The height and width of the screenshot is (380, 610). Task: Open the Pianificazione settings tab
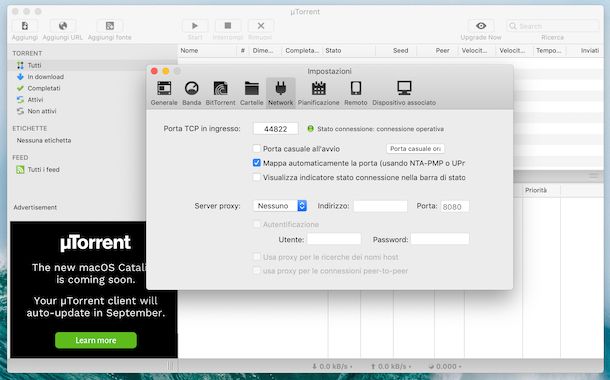[319, 93]
